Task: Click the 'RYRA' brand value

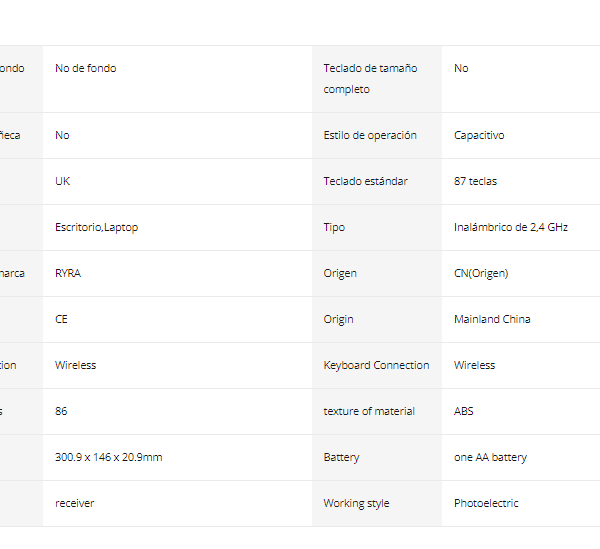Action: pos(68,273)
